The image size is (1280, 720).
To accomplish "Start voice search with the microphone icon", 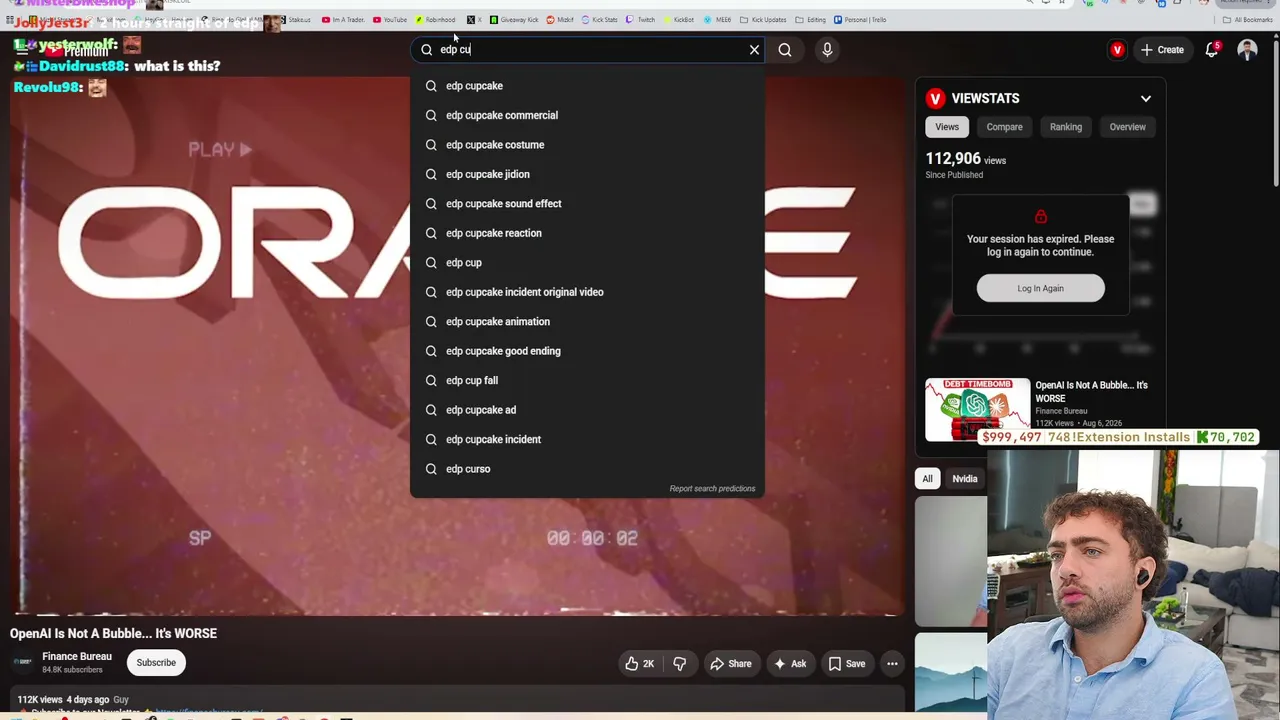I will 827,49.
